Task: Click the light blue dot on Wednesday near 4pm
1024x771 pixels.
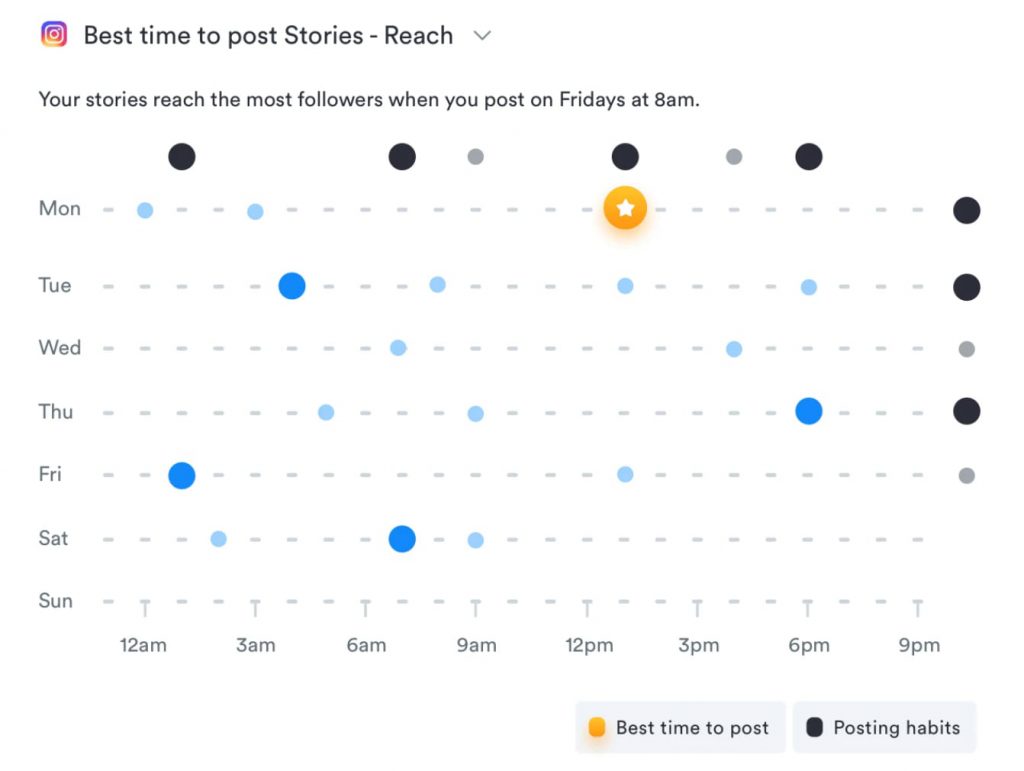Action: pos(734,349)
